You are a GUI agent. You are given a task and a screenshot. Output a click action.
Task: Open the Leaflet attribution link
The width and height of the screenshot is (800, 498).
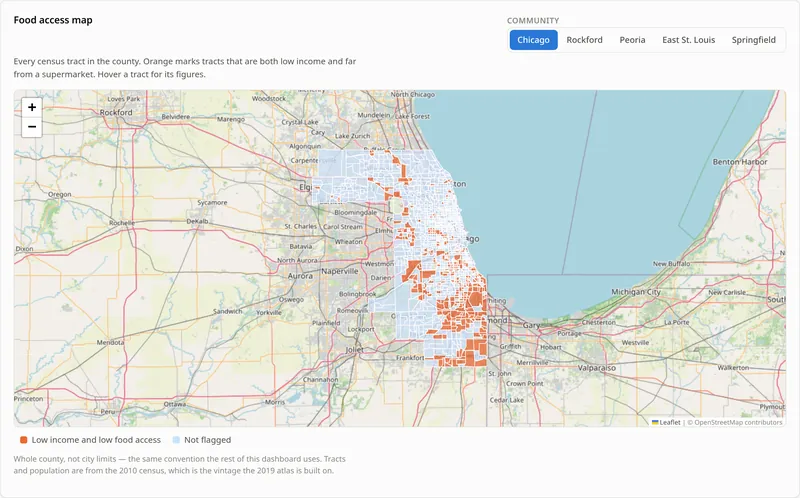click(666, 422)
